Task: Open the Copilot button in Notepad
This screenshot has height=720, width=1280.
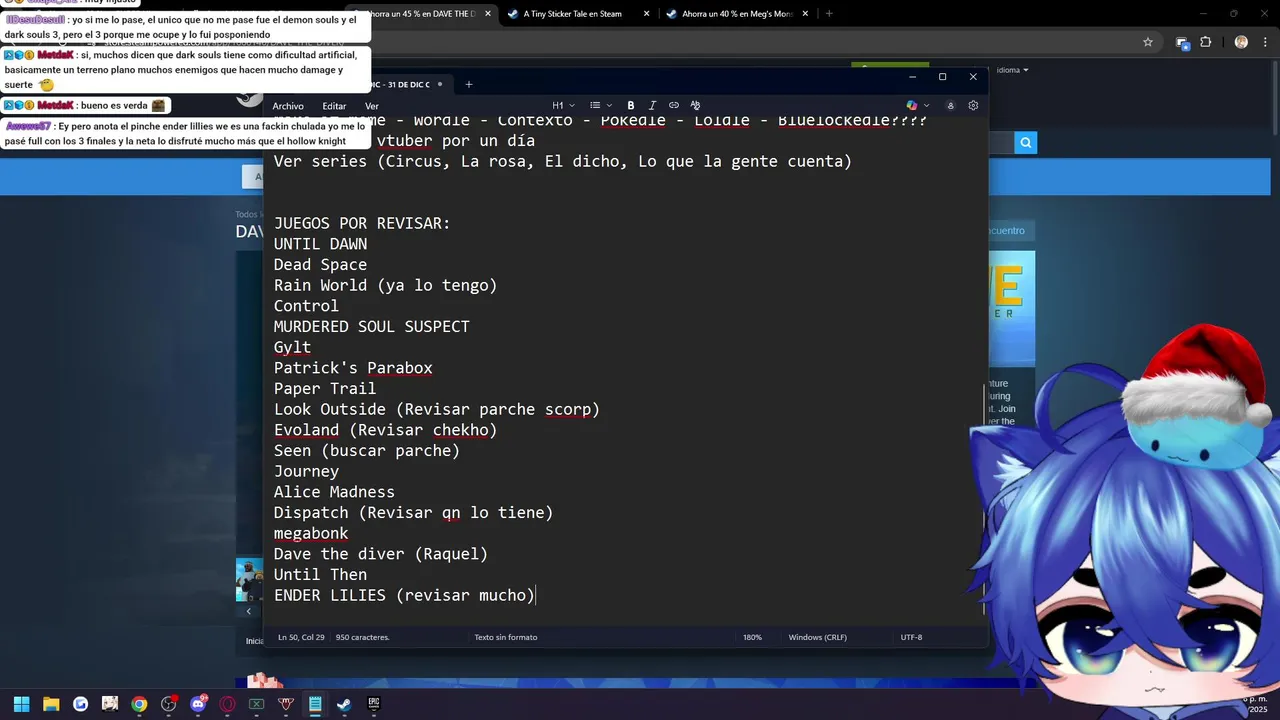Action: click(x=911, y=105)
